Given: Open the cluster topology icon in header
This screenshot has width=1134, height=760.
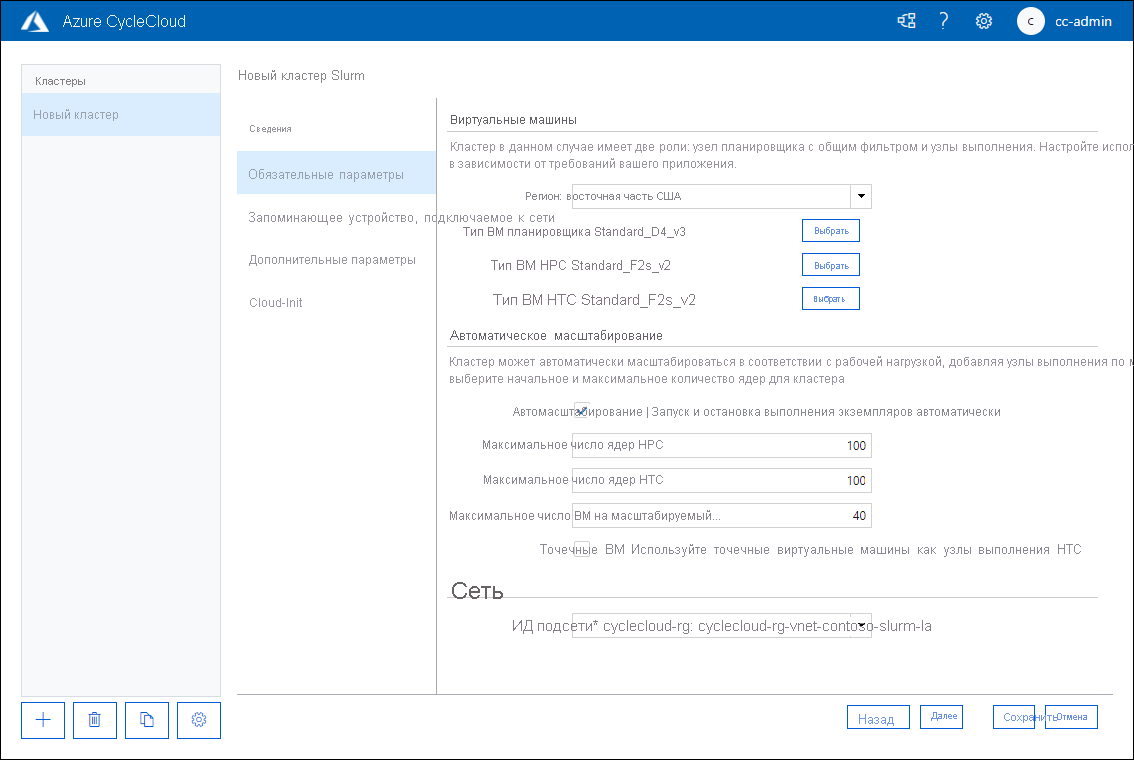Looking at the screenshot, I should point(906,21).
